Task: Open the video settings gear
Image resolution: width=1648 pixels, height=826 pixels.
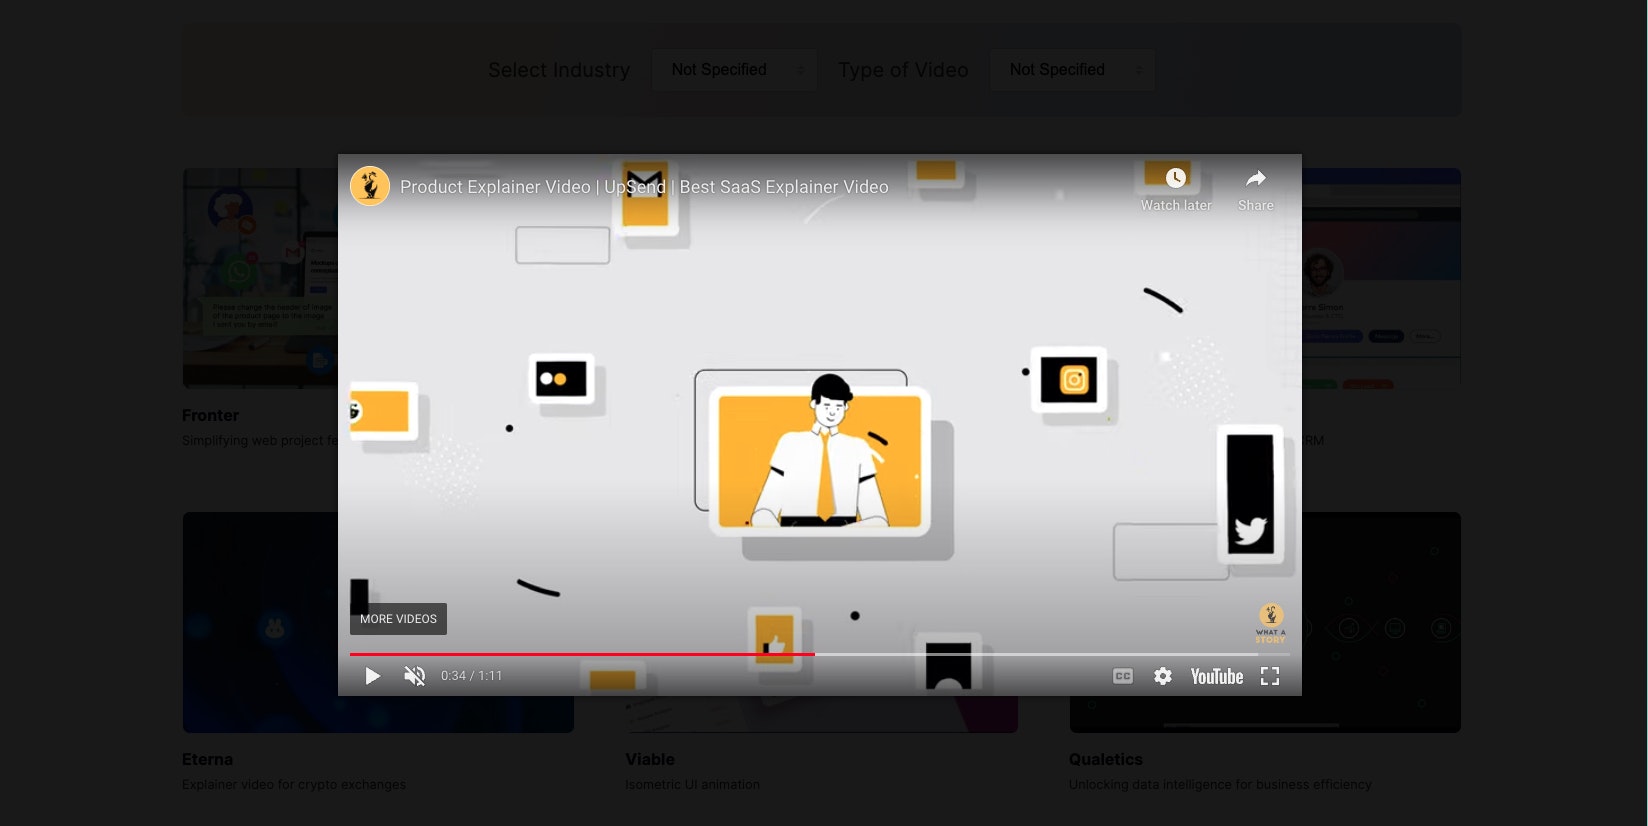Action: [x=1162, y=676]
